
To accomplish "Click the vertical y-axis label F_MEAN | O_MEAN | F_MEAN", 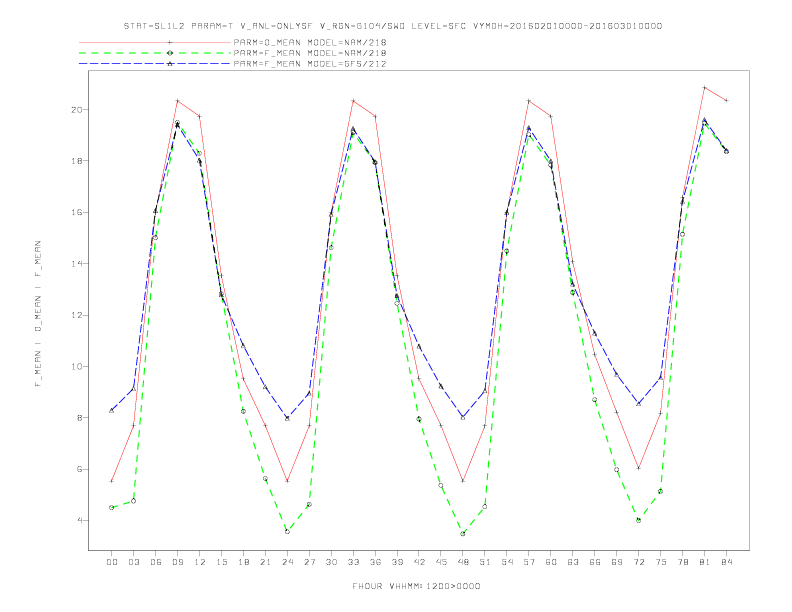I will point(38,314).
